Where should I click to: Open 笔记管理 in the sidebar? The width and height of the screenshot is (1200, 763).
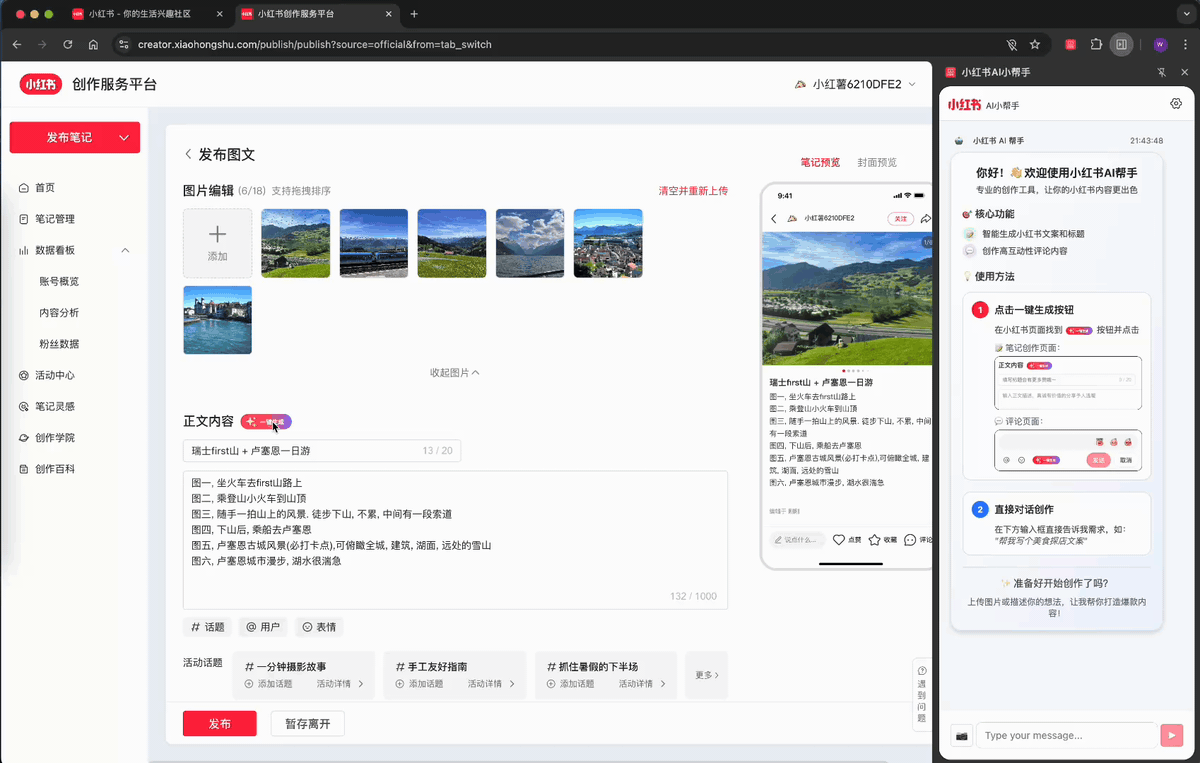coord(55,219)
